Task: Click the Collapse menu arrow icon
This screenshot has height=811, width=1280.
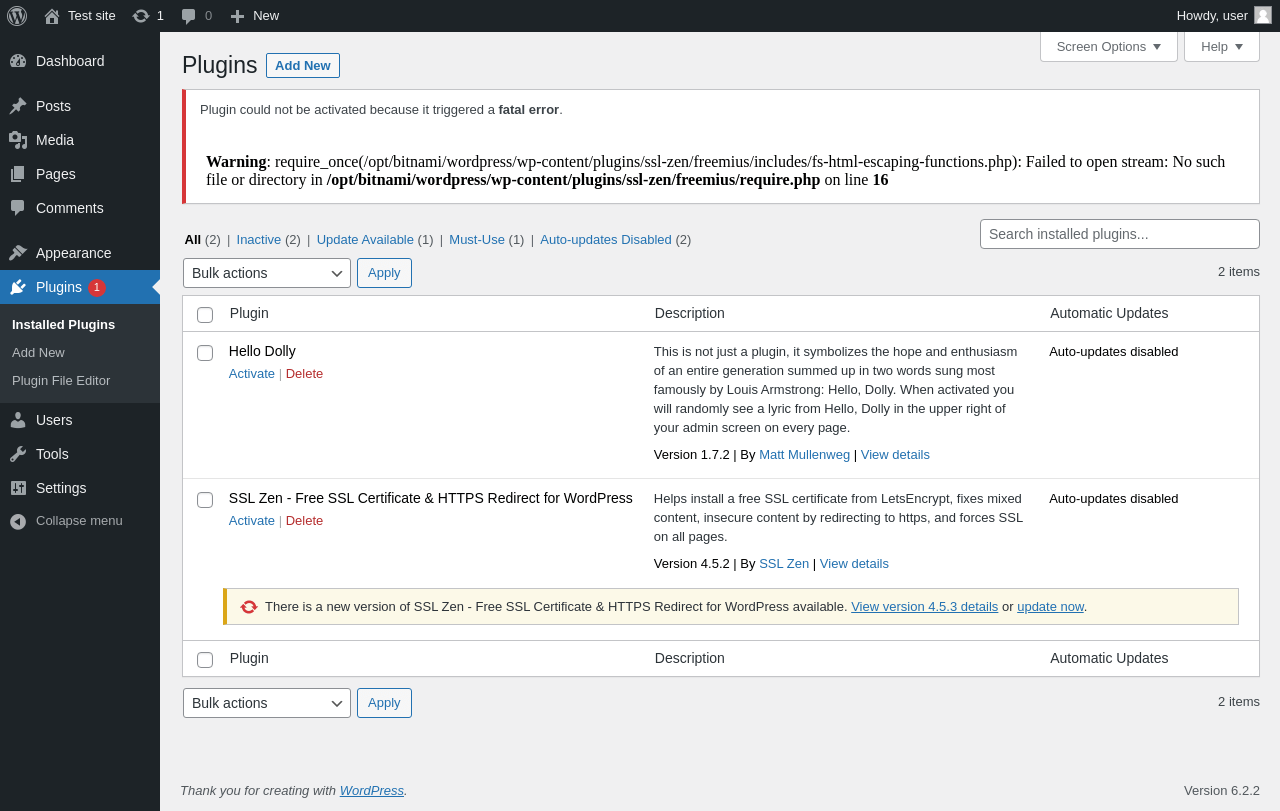Action: (x=18, y=521)
